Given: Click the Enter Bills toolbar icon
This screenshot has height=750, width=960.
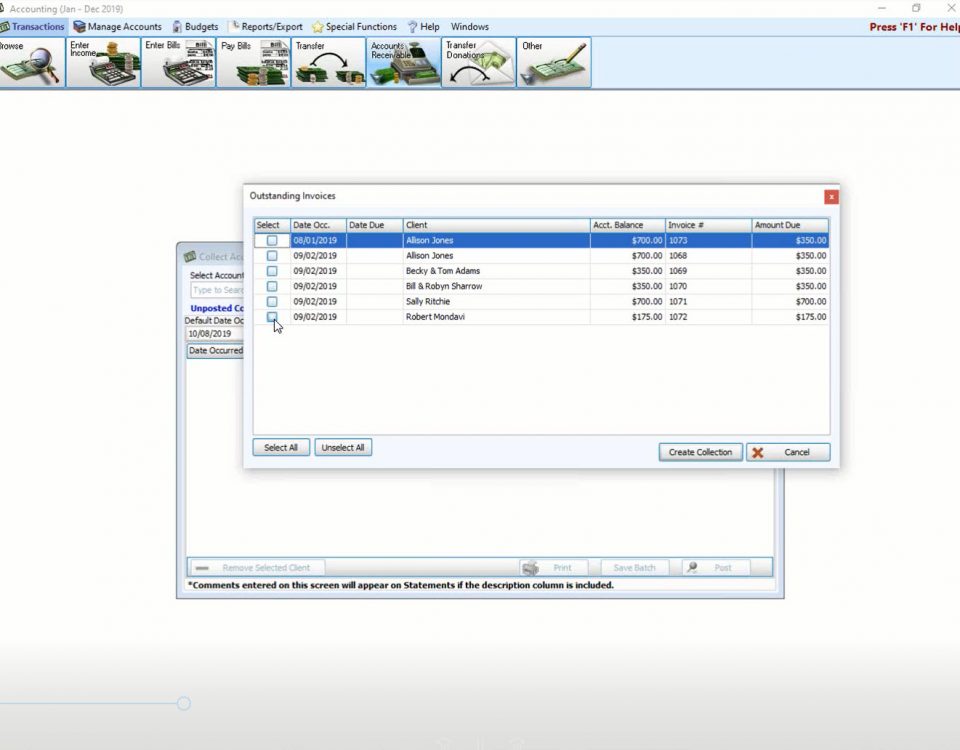Looking at the screenshot, I should click(178, 63).
